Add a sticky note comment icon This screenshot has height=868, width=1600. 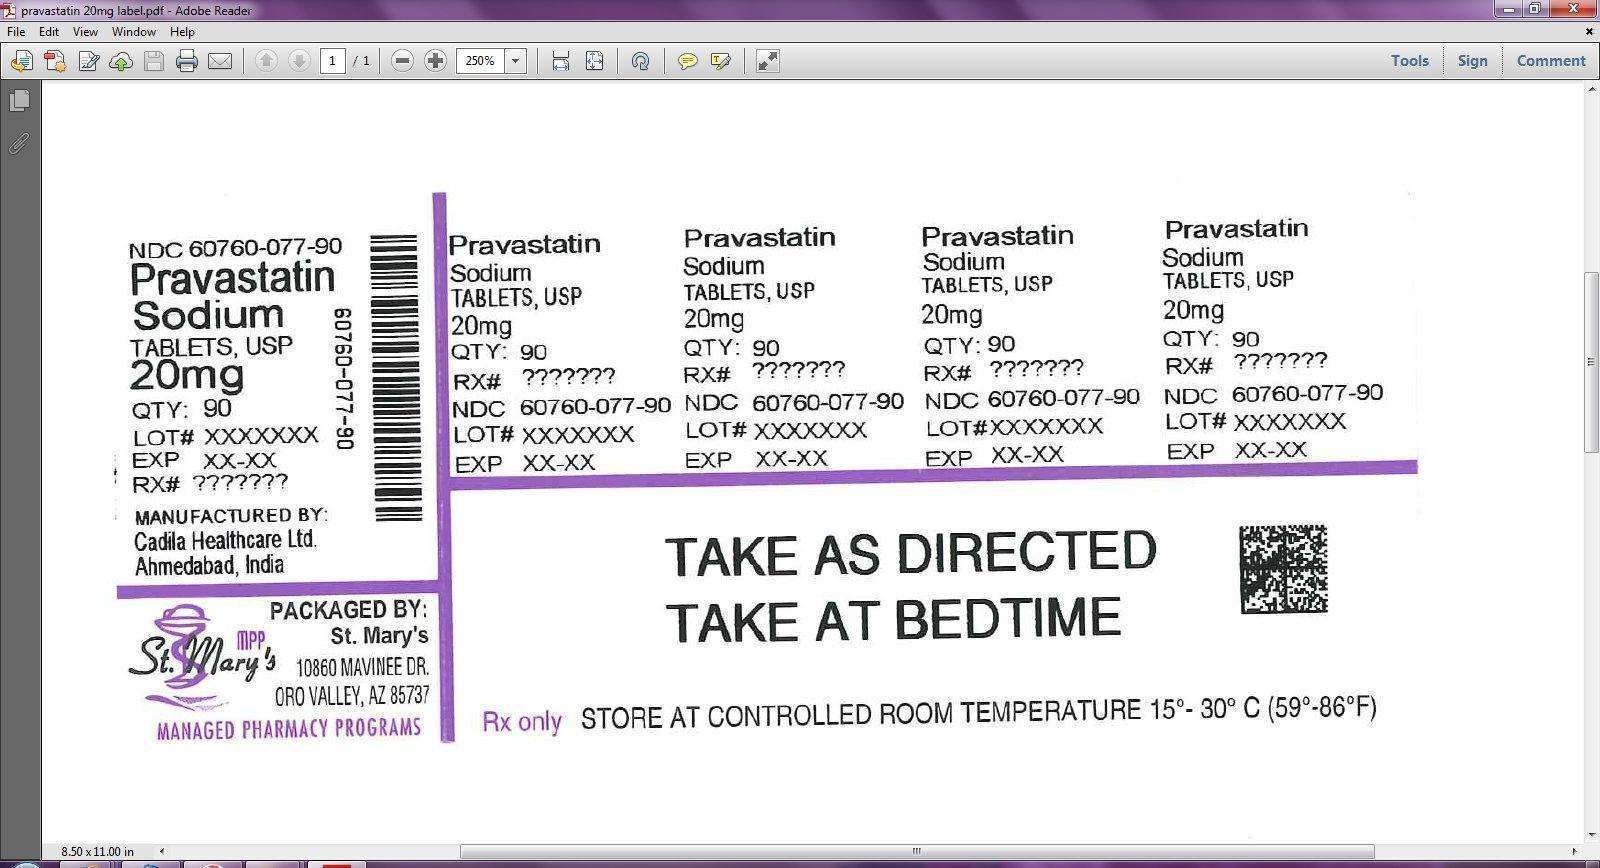[x=687, y=61]
